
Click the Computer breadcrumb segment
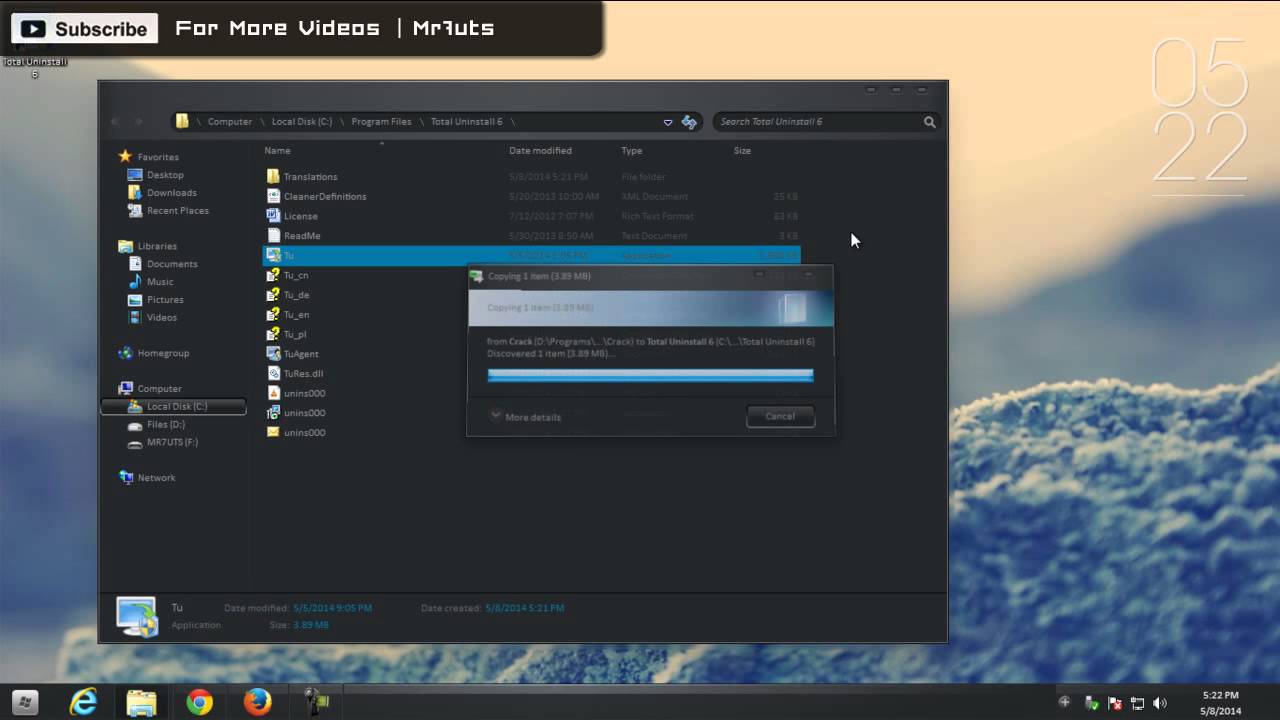click(x=230, y=122)
